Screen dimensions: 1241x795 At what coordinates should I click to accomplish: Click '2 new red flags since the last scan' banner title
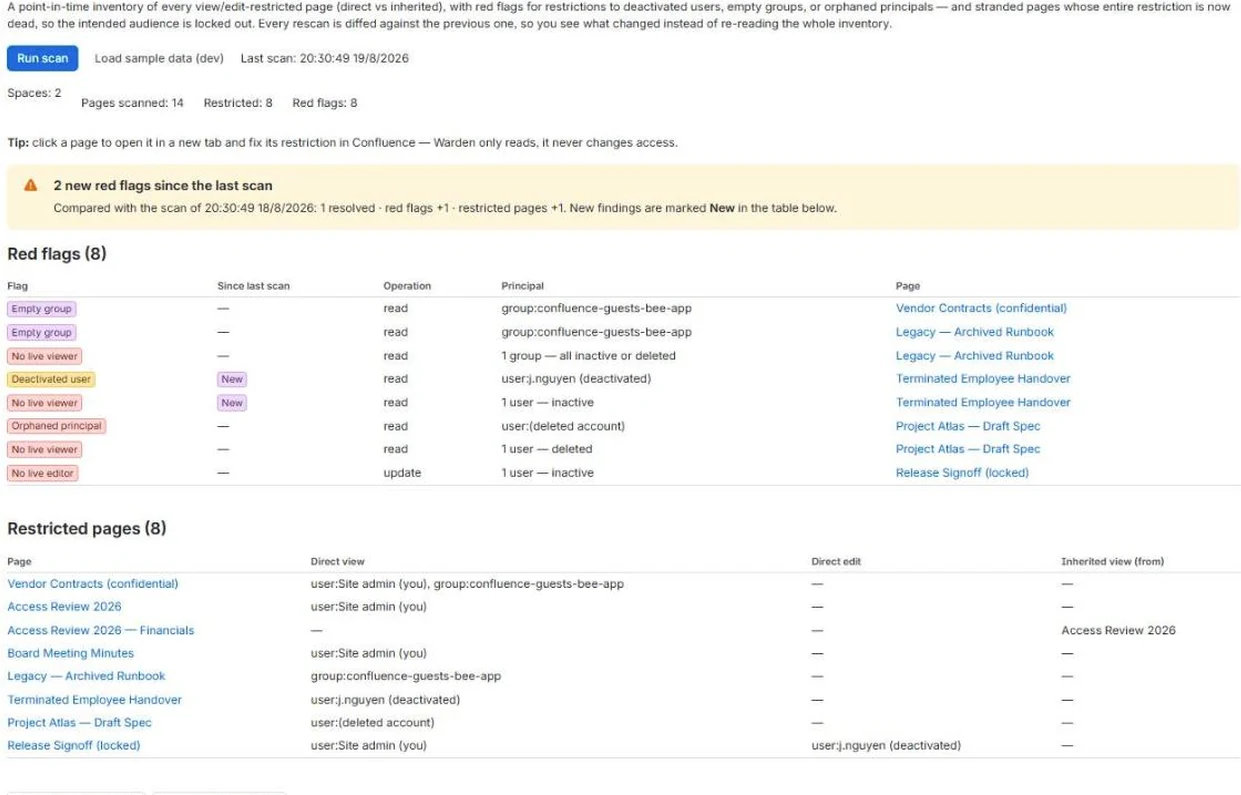click(x=163, y=186)
